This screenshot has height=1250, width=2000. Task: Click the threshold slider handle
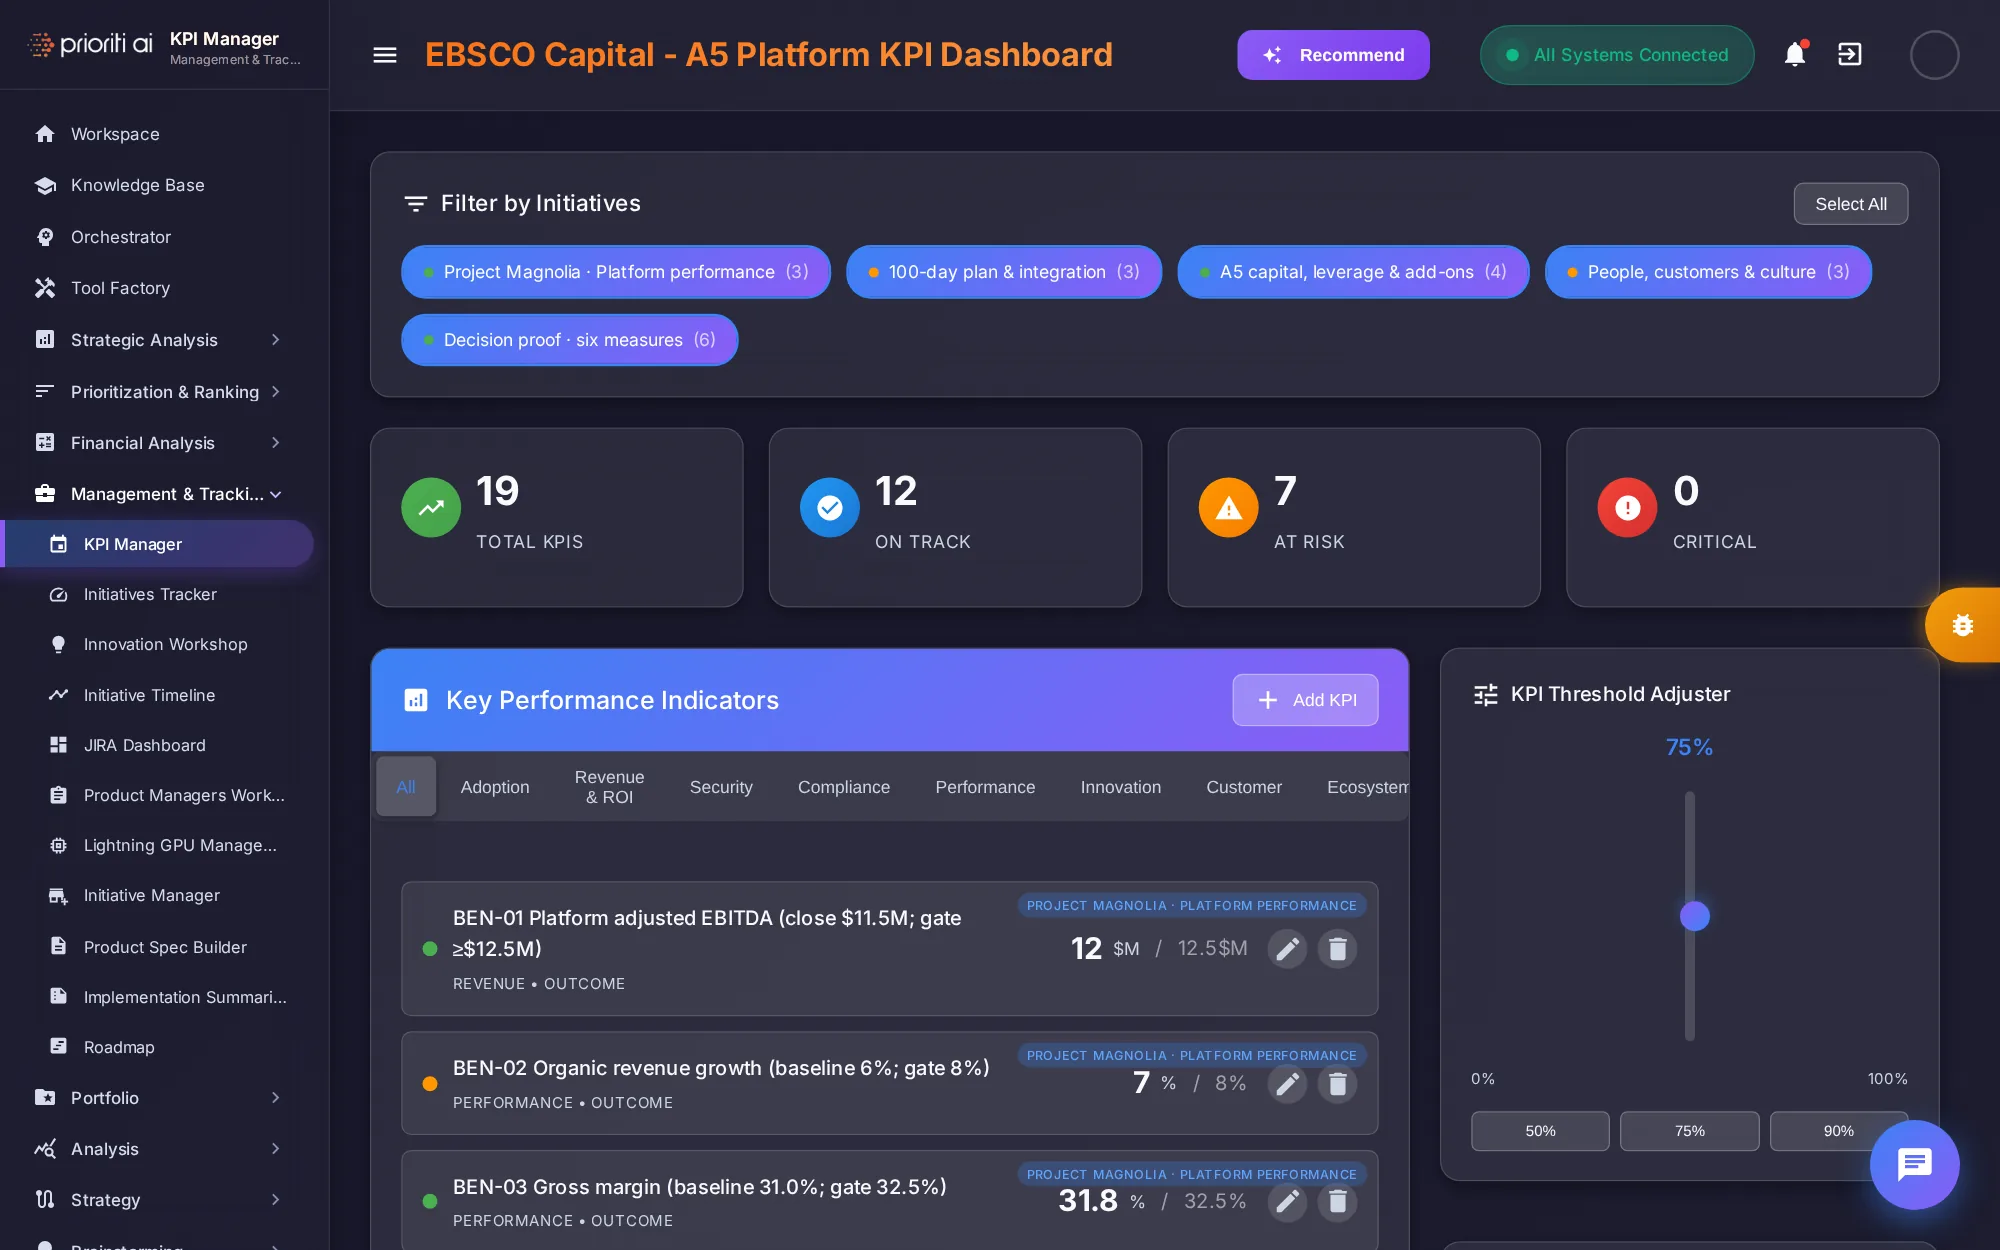(x=1694, y=916)
